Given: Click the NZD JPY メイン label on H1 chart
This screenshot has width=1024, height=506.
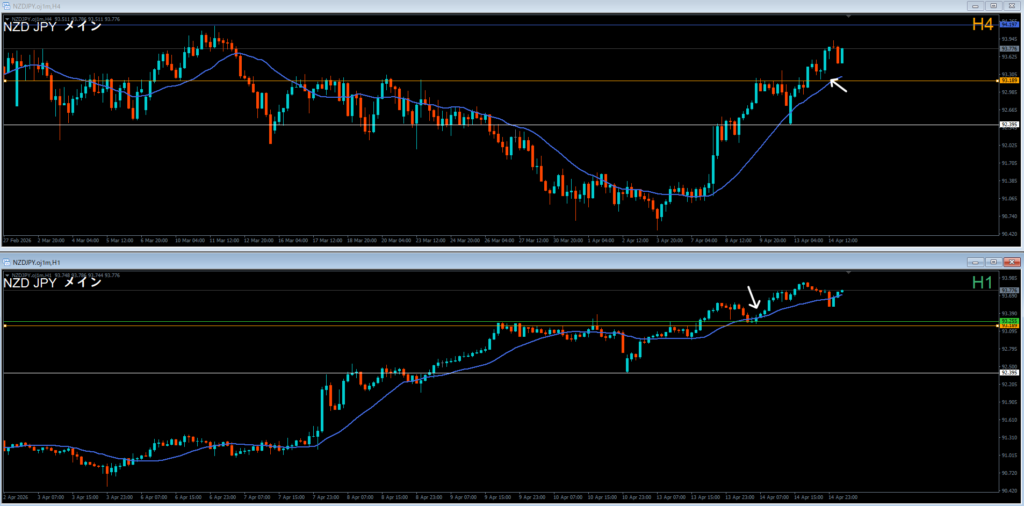Looking at the screenshot, I should tap(52, 283).
